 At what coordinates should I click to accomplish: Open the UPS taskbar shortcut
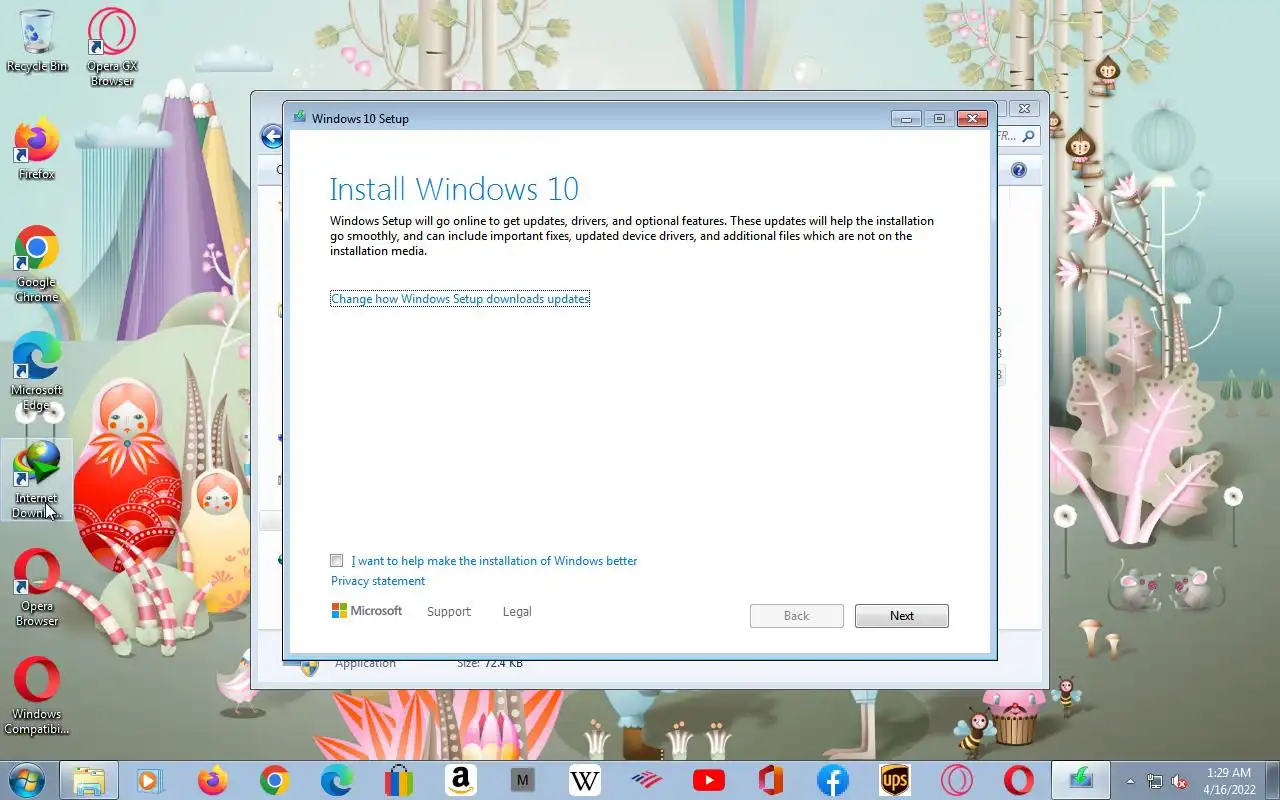[894, 780]
